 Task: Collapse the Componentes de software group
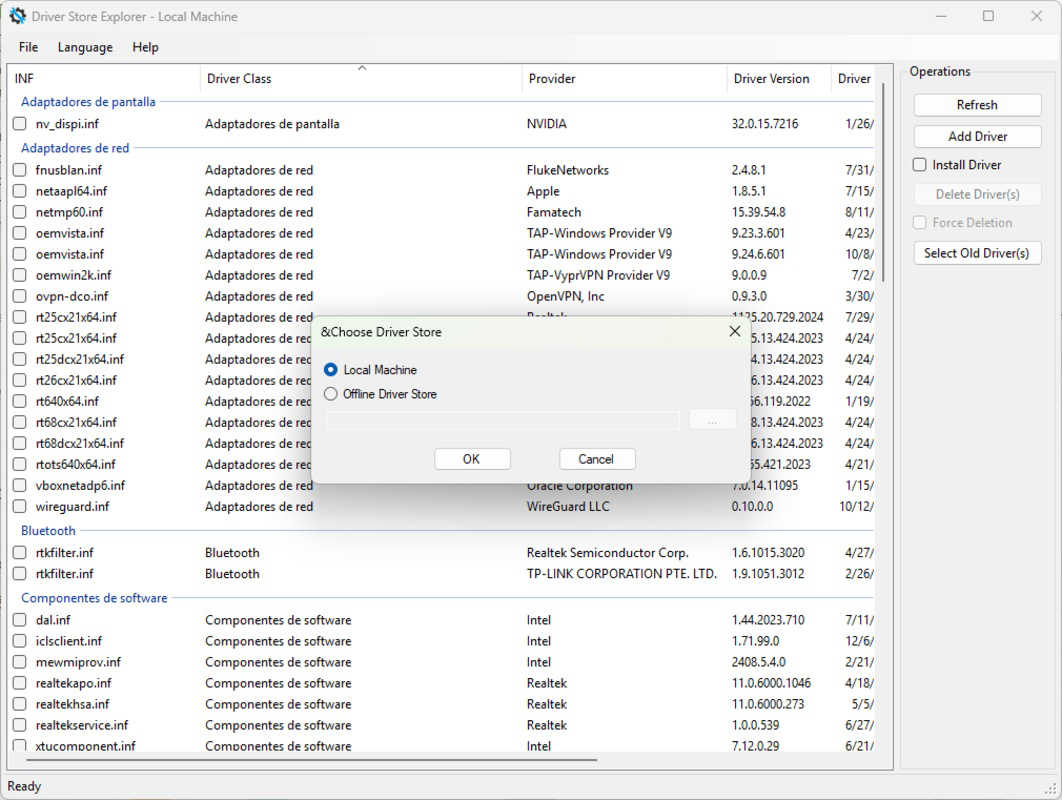(94, 597)
